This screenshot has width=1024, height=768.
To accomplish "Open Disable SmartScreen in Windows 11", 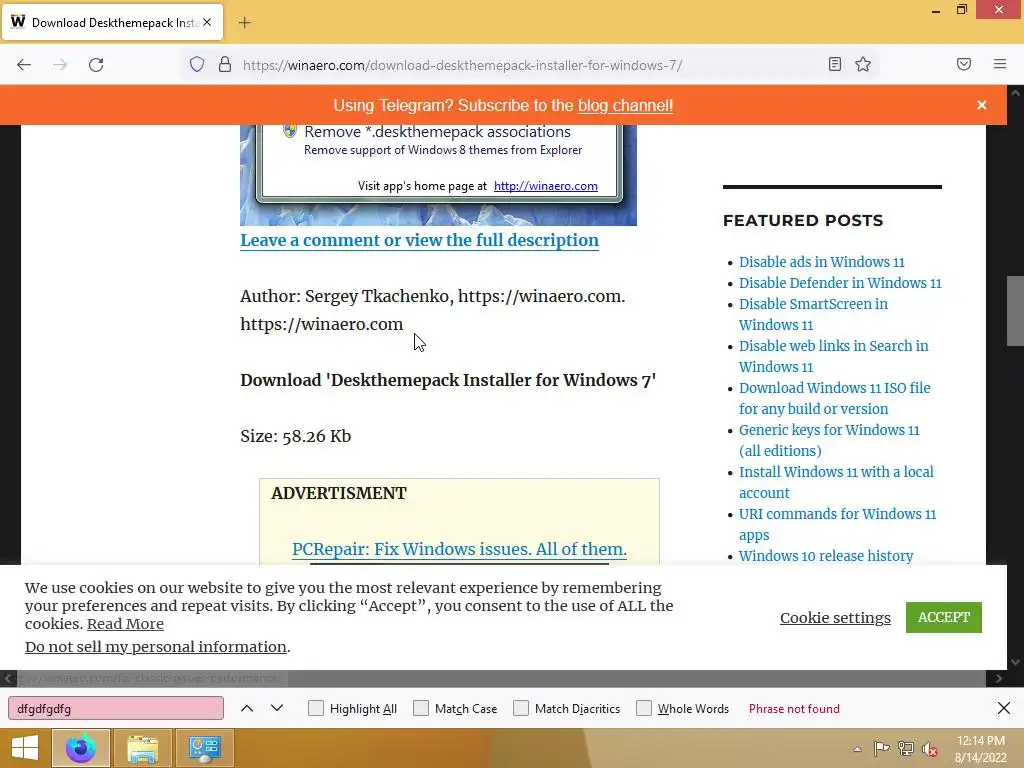I will [813, 314].
